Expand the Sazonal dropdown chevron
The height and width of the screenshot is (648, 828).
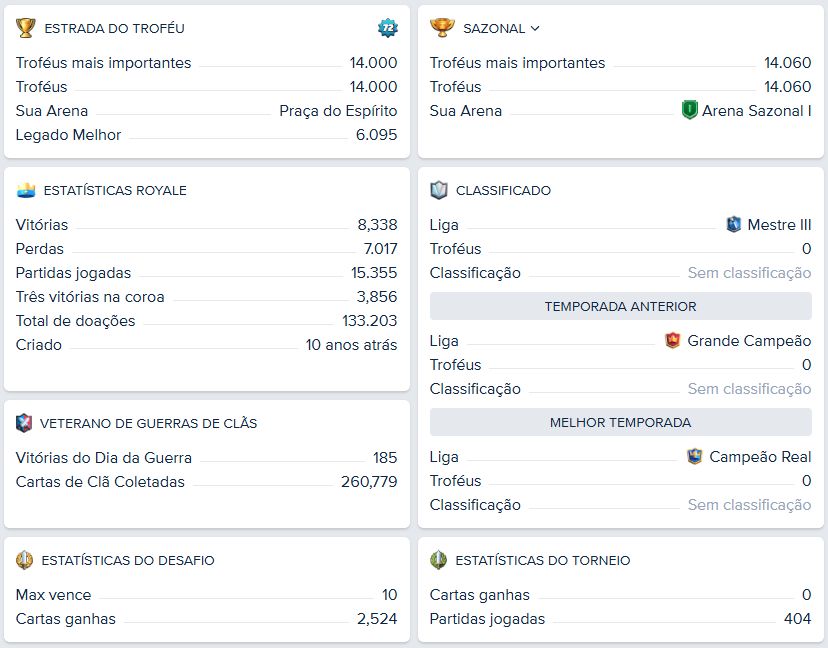(x=535, y=29)
